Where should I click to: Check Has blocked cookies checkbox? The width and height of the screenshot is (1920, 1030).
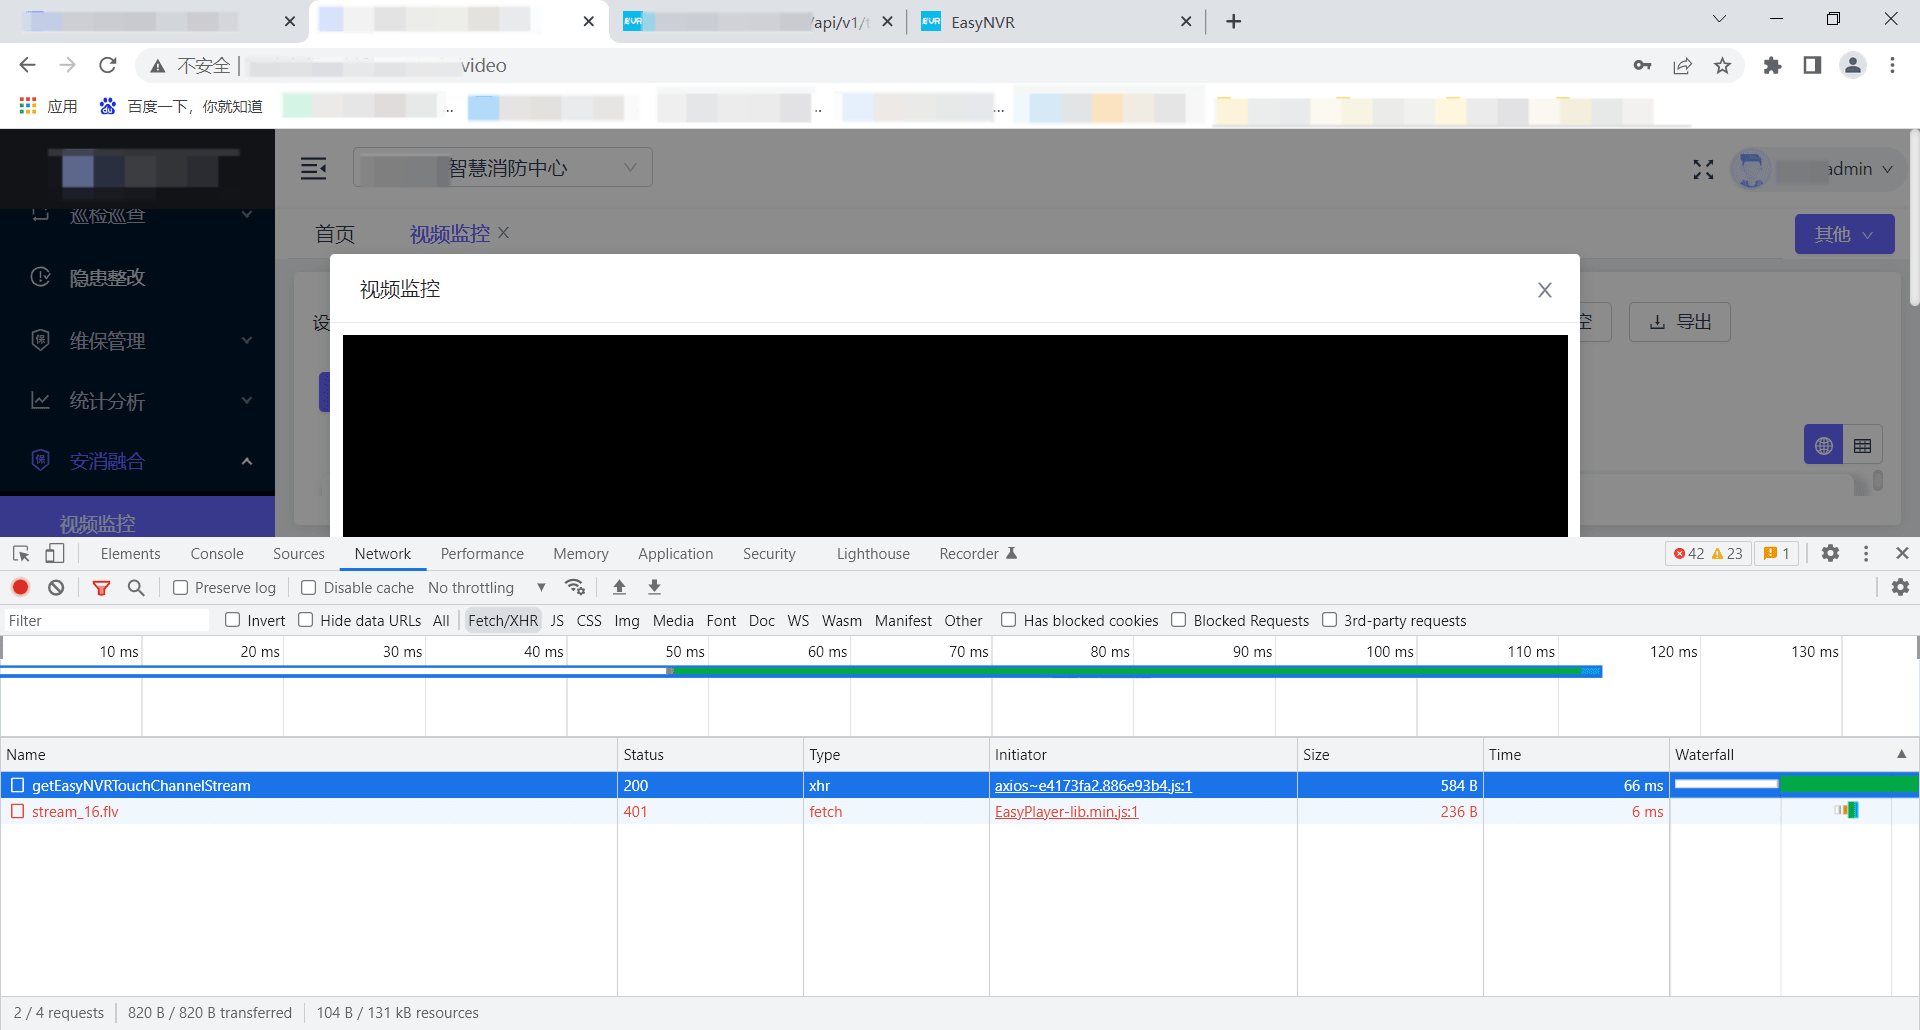[x=1009, y=620]
